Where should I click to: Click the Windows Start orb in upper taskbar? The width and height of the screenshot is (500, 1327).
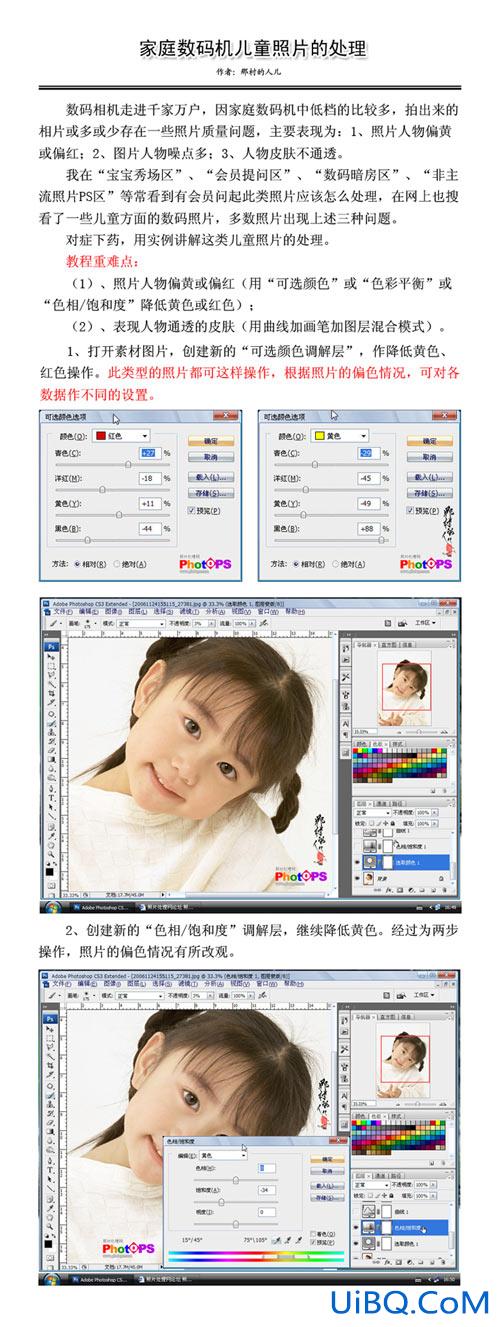point(52,907)
